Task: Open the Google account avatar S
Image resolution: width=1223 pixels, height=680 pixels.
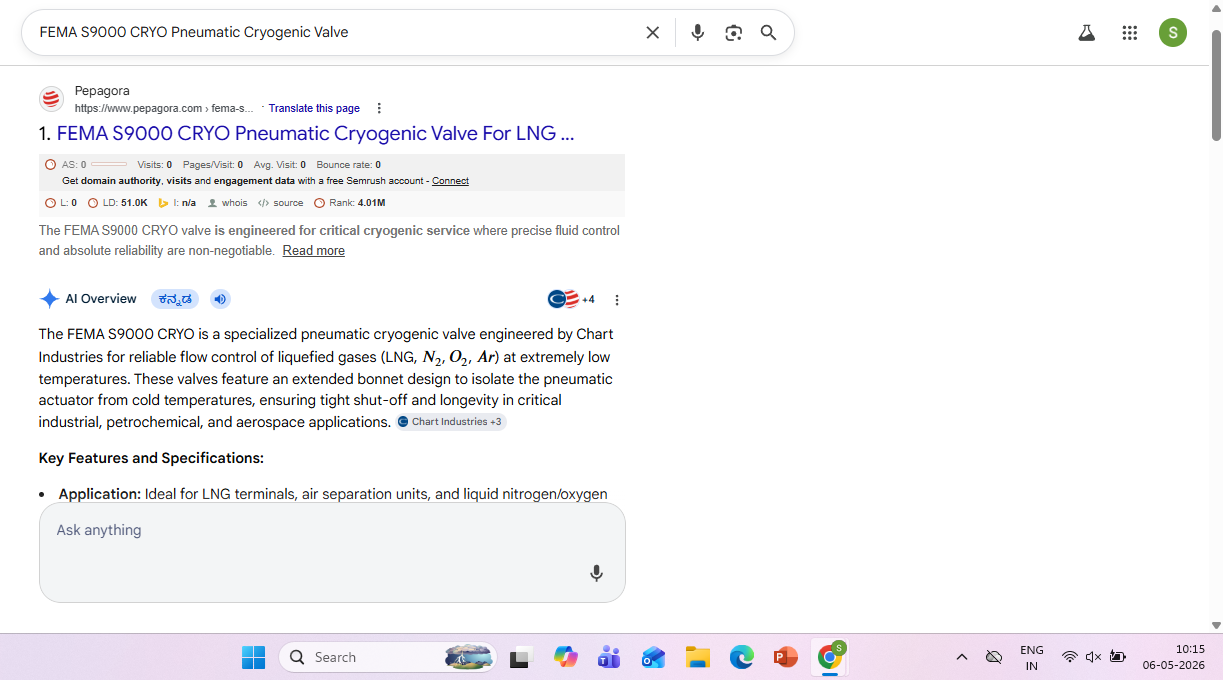Action: point(1173,33)
